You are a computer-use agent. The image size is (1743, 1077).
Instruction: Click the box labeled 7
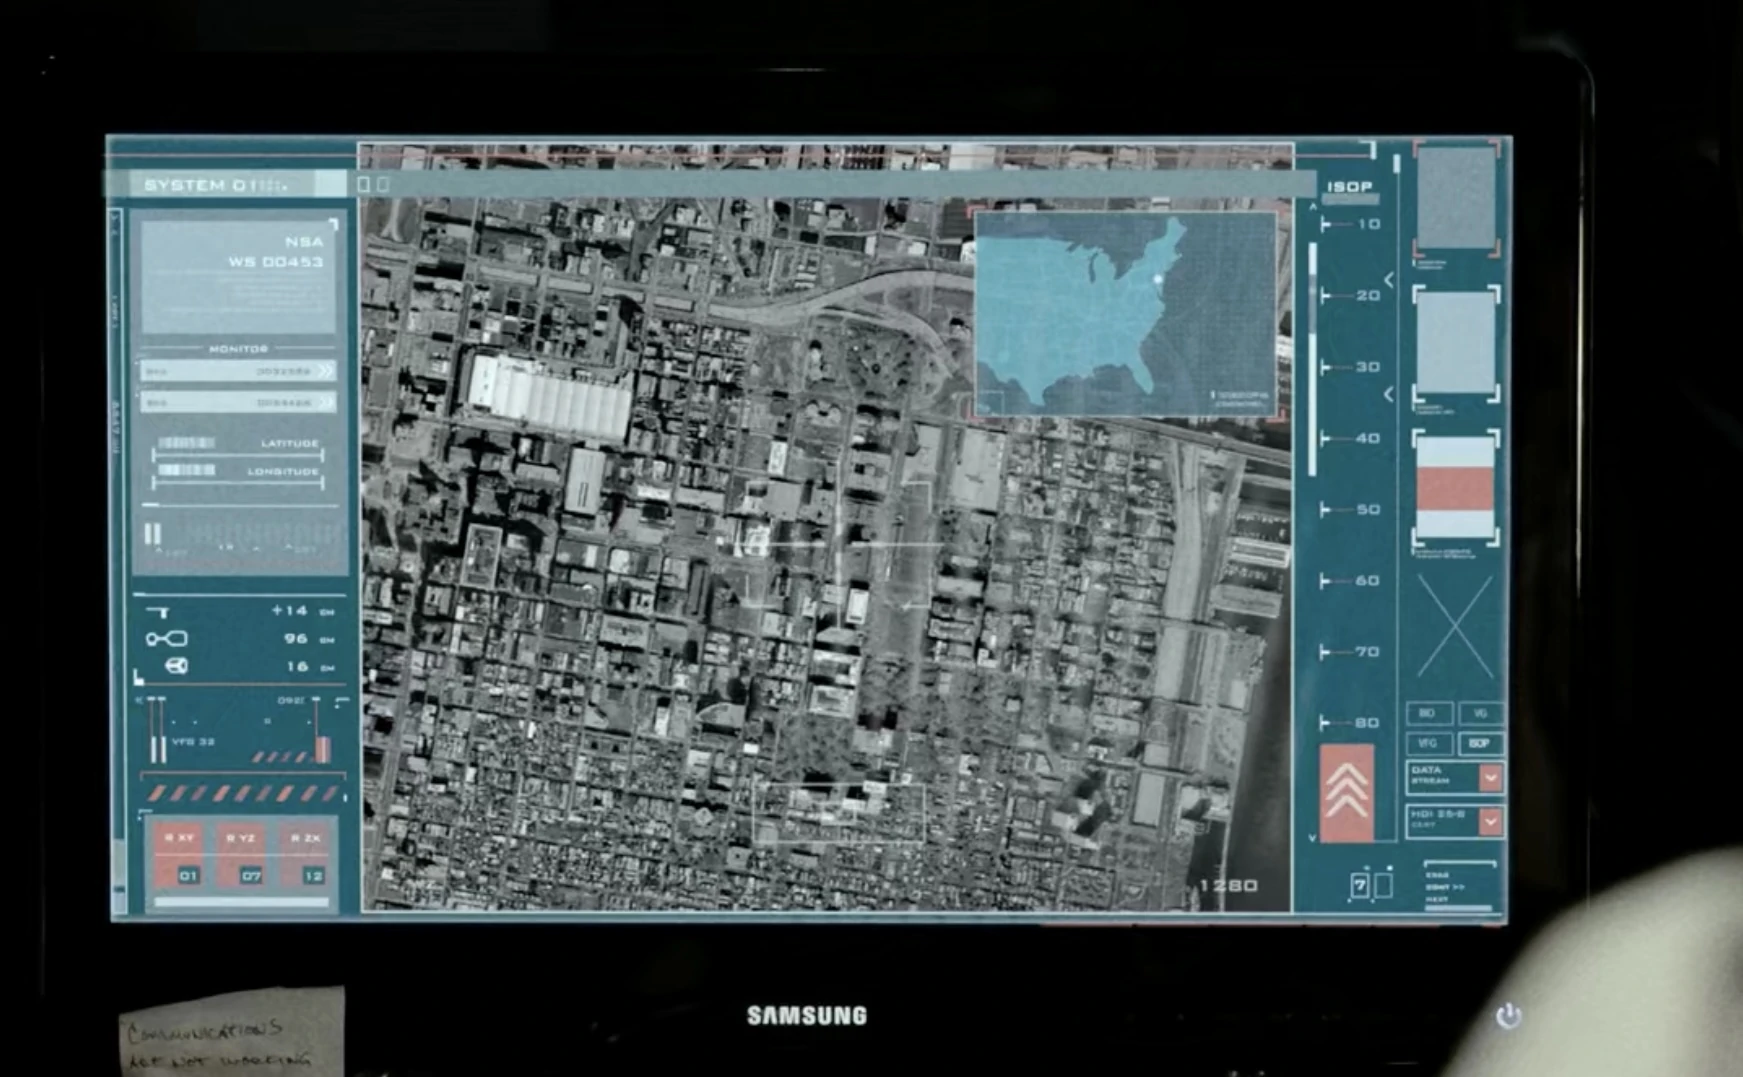click(x=1359, y=885)
